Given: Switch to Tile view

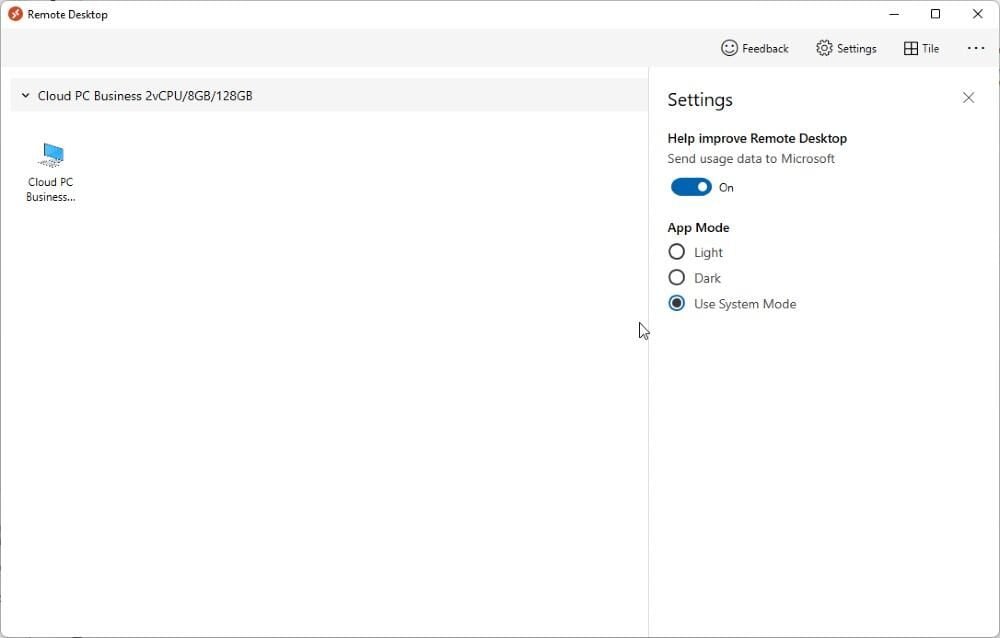Looking at the screenshot, I should click(922, 48).
